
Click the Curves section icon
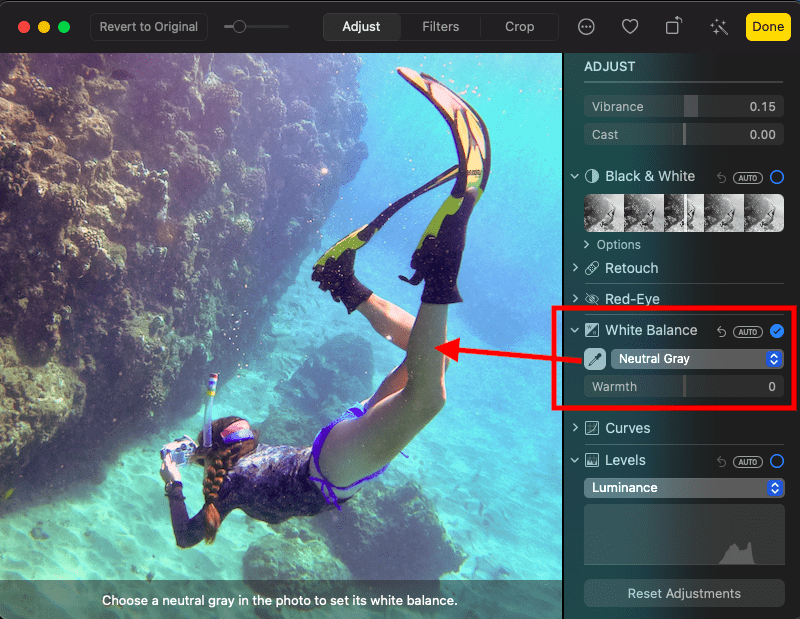point(592,428)
